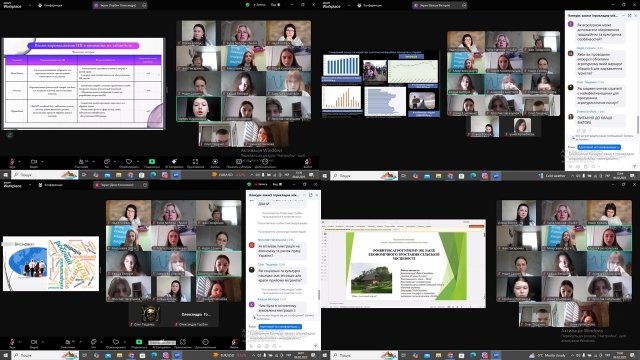Click text format icon in chart-slides window chat

(570, 167)
